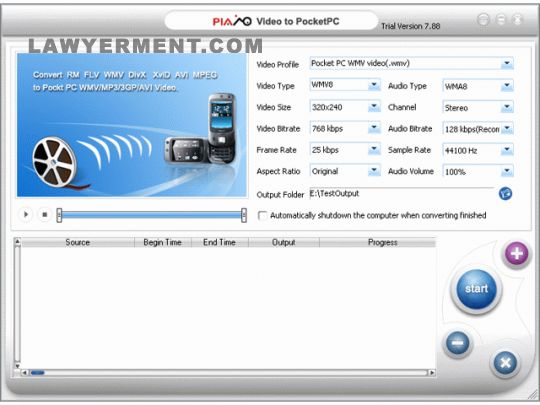The height and width of the screenshot is (405, 540).
Task: Open the Frame Rate dropdown
Action: 374,149
